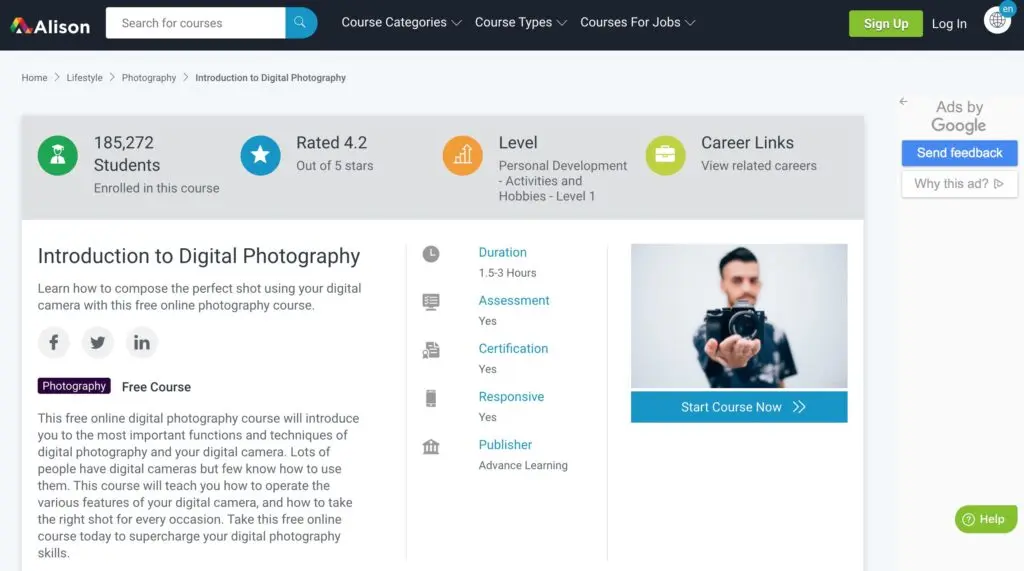Share course on LinkedIn icon
Viewport: 1024px width, 571px height.
click(x=142, y=343)
